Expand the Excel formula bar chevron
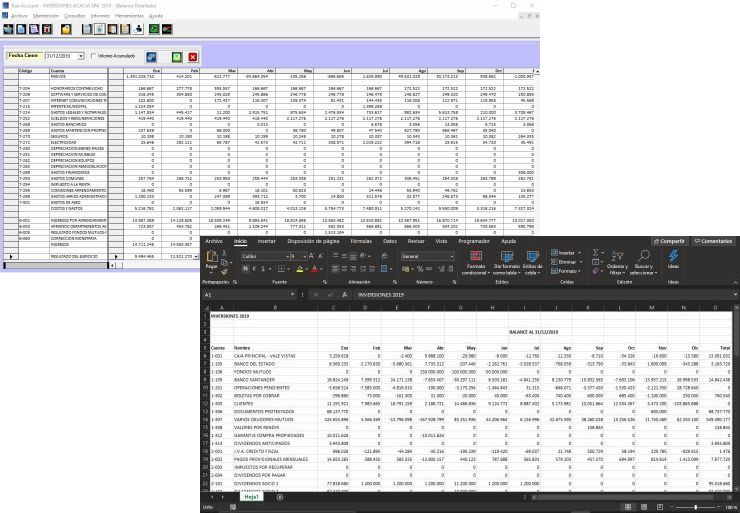Image resolution: width=740 pixels, height=513 pixels. click(x=735, y=294)
